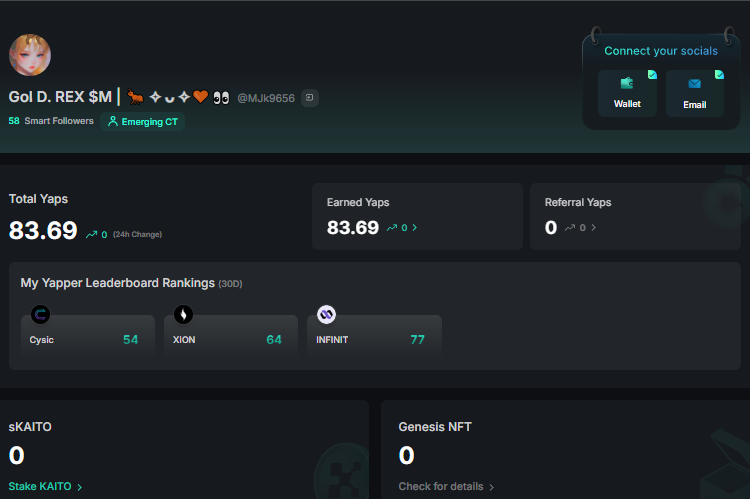This screenshot has height=499, width=750.
Task: Click the Connect your socials heading
Action: 661,51
